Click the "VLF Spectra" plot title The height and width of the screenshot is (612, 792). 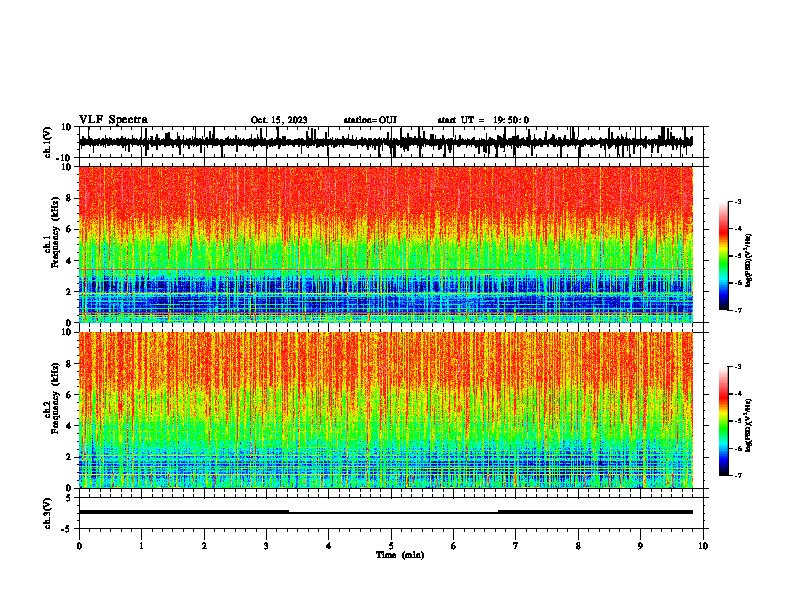click(x=113, y=119)
